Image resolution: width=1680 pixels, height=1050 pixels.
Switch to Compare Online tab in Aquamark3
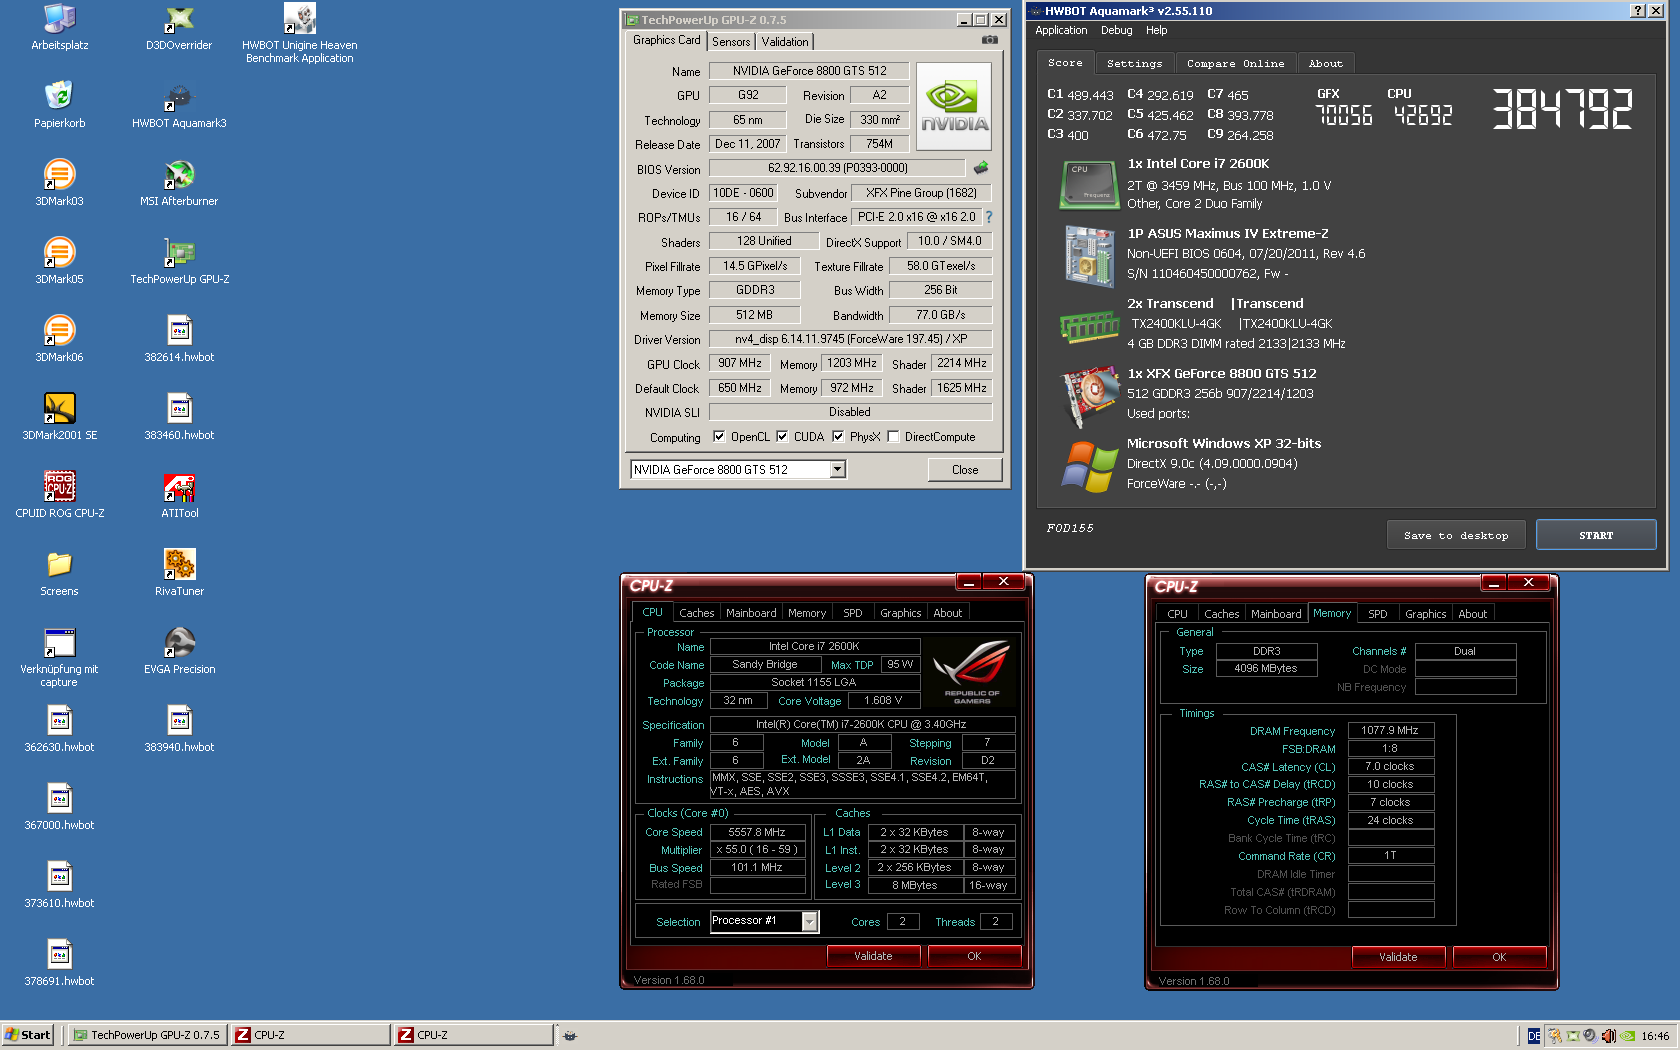coord(1235,63)
